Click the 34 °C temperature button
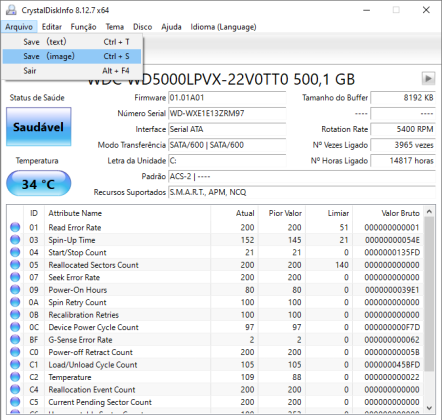 [x=39, y=184]
